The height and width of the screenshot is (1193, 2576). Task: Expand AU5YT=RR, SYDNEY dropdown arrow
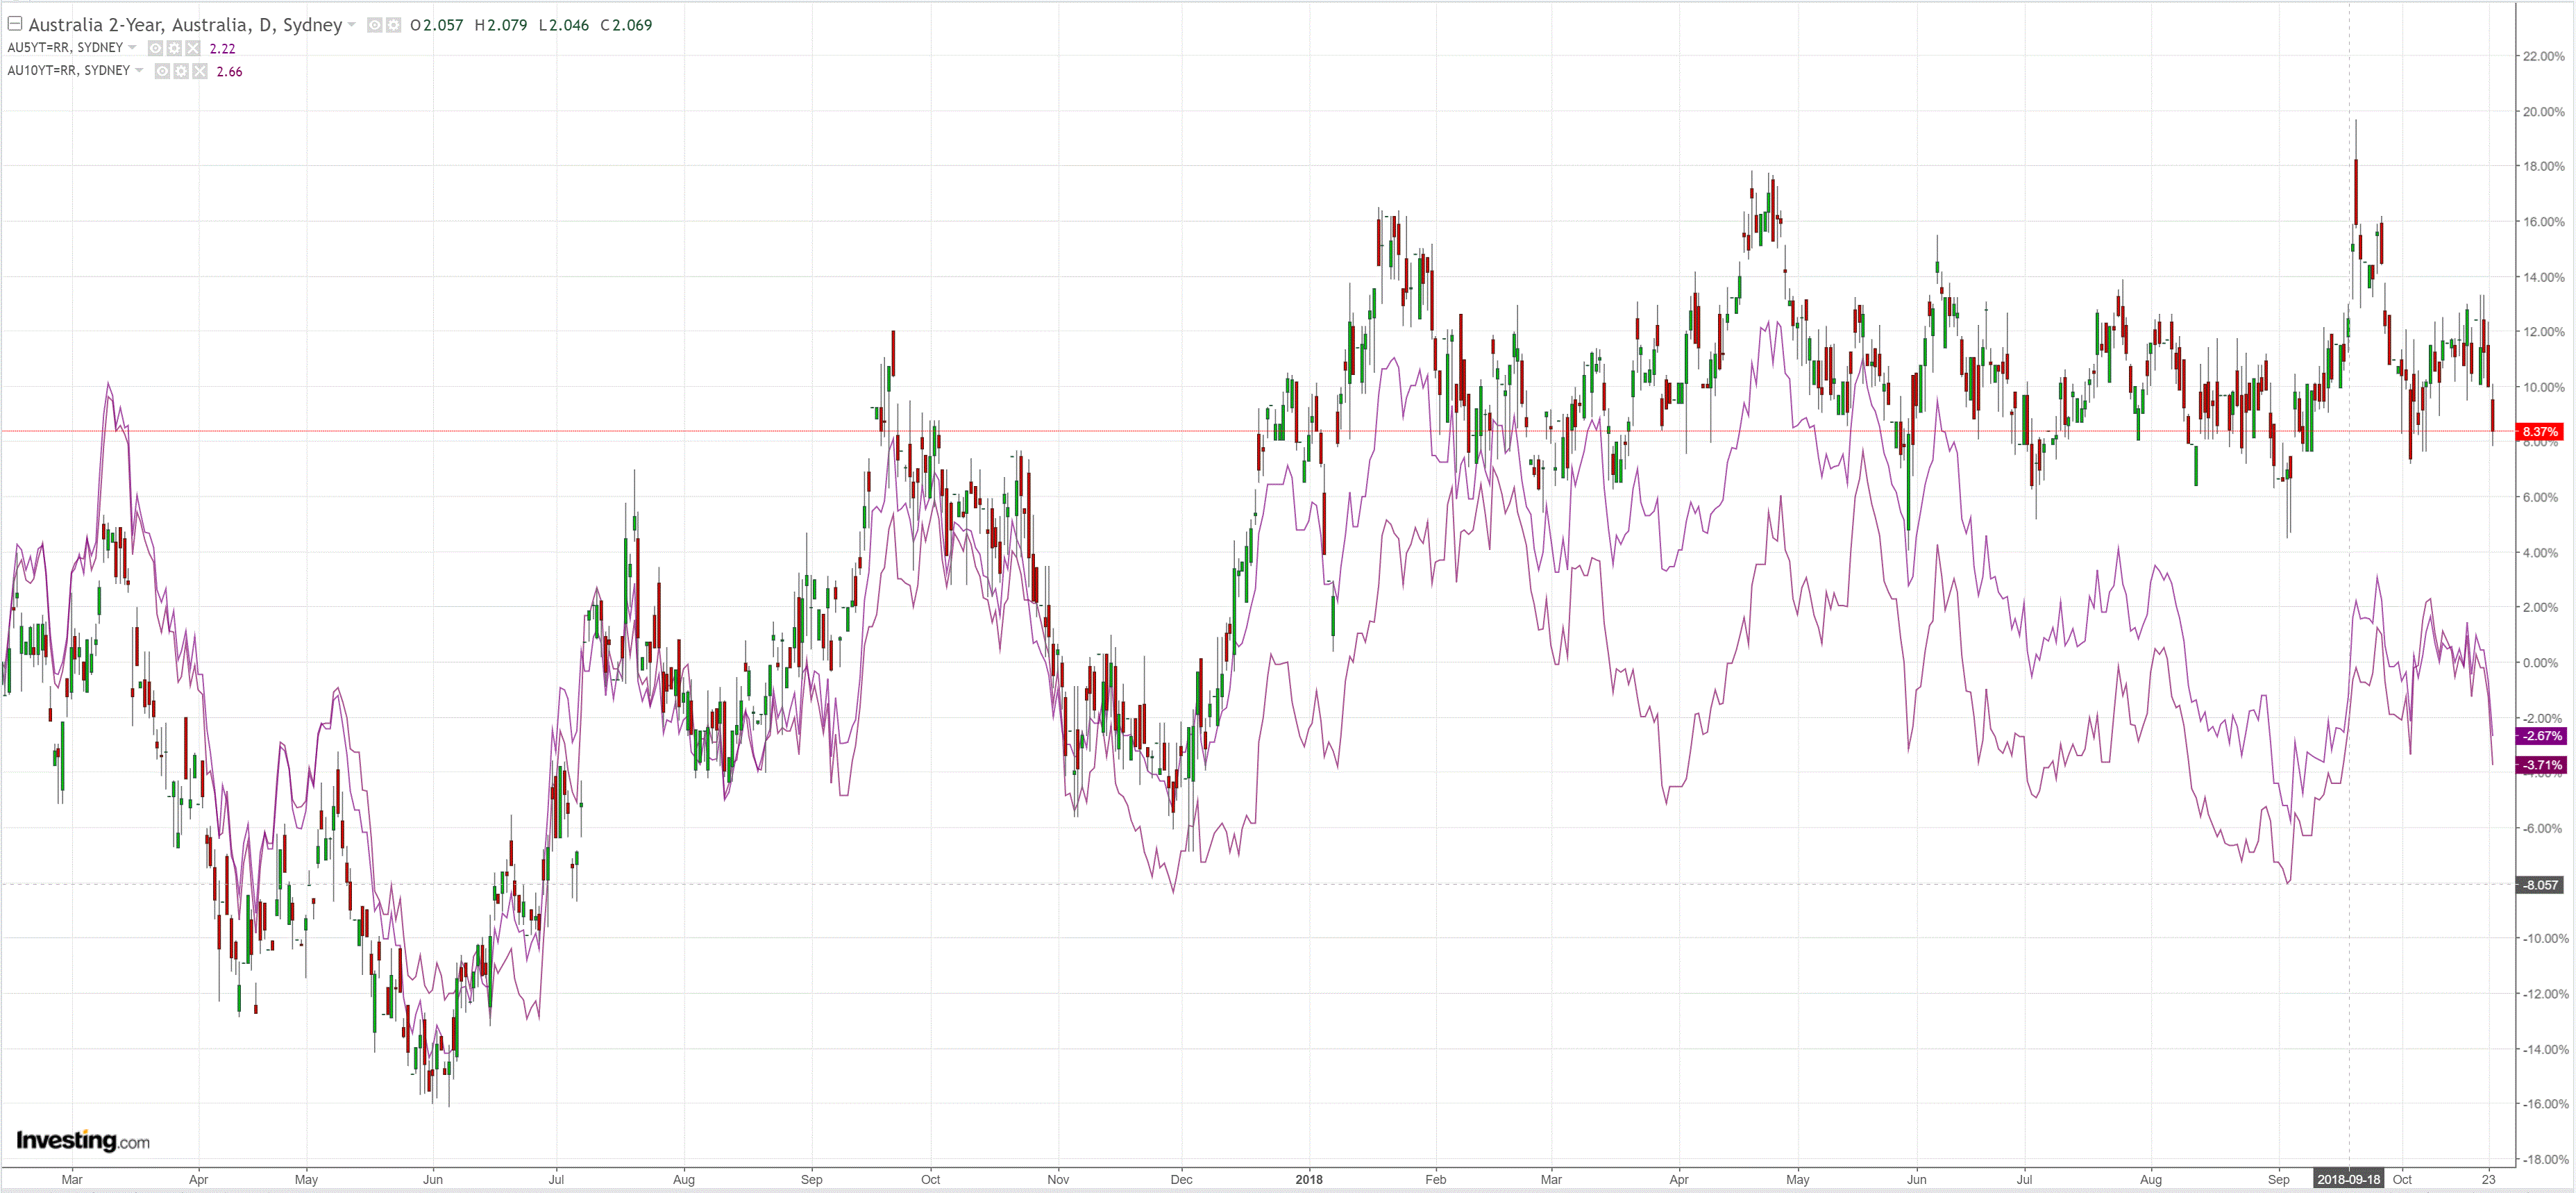click(133, 48)
